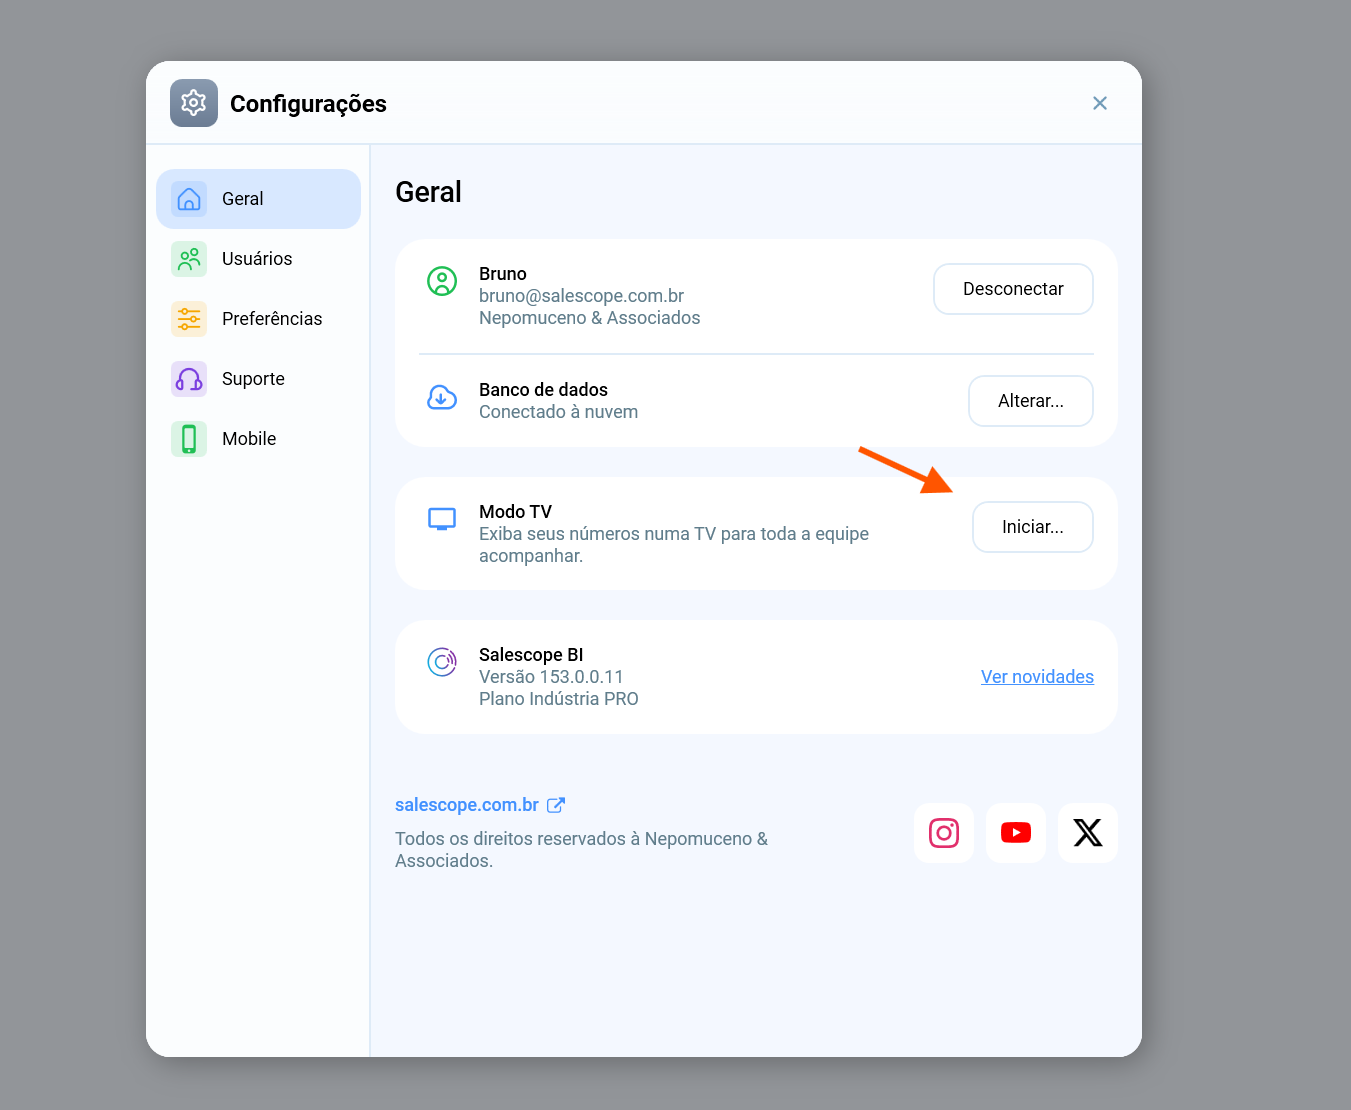
Task: Click the Configurações gear icon
Action: 194,103
